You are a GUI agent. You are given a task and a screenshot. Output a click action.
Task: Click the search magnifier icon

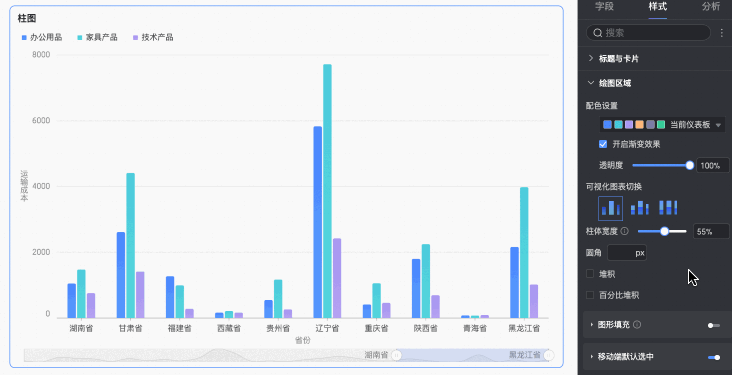[x=598, y=33]
